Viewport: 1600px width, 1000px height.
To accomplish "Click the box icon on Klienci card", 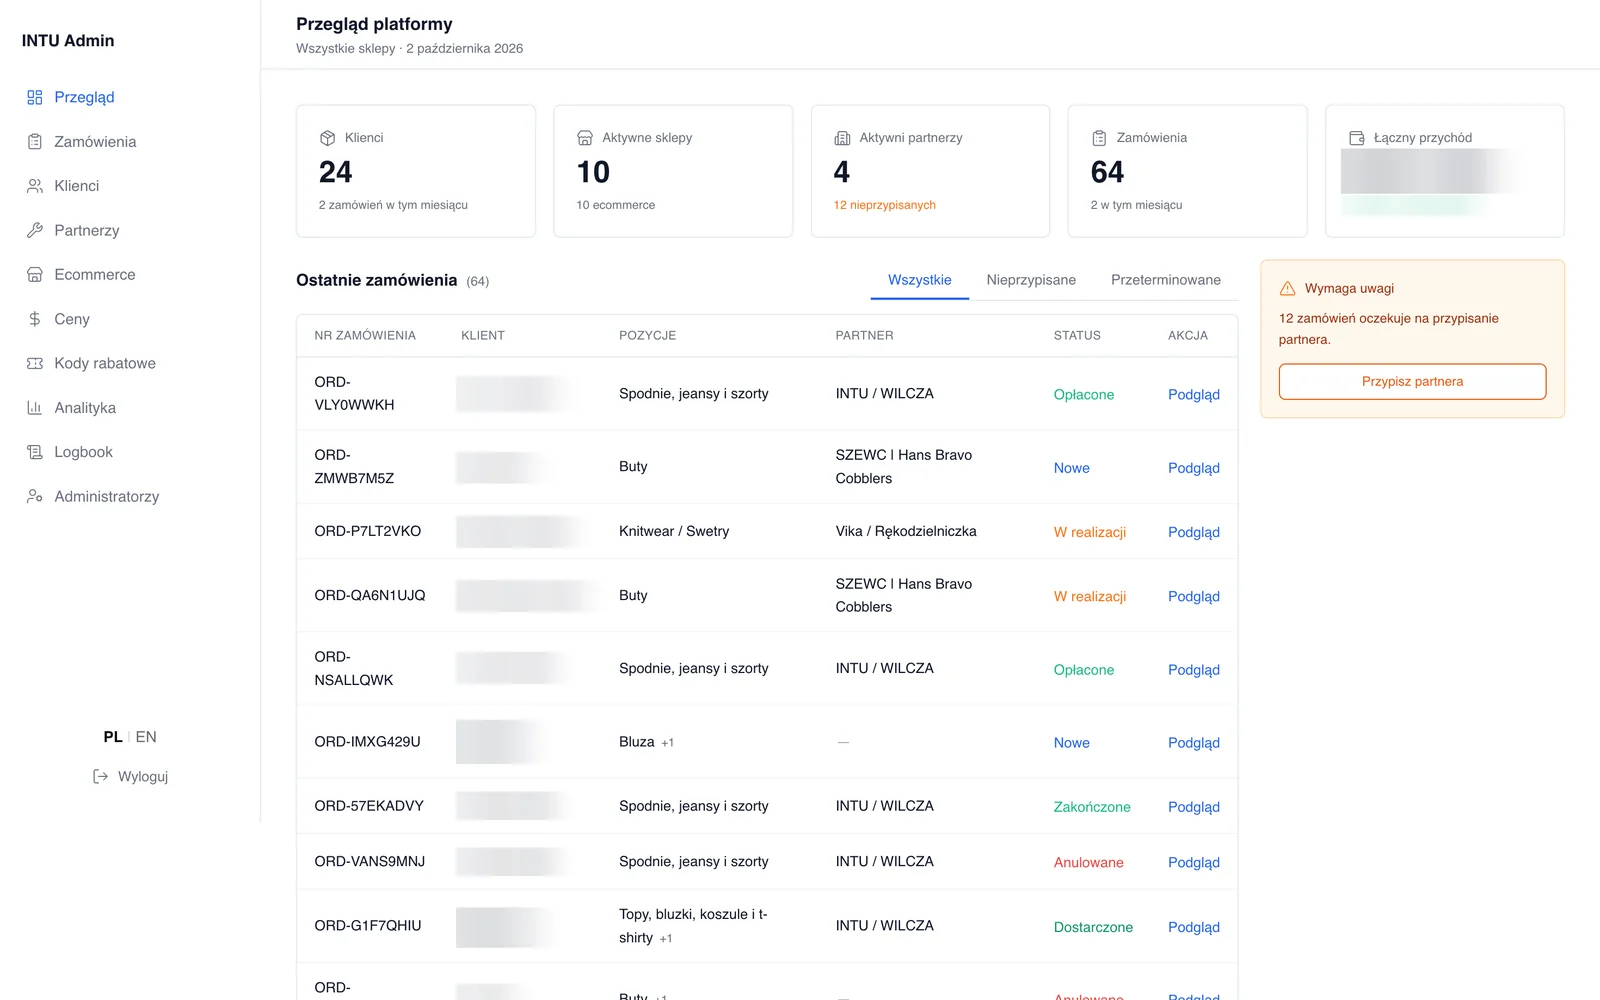I will (x=327, y=138).
